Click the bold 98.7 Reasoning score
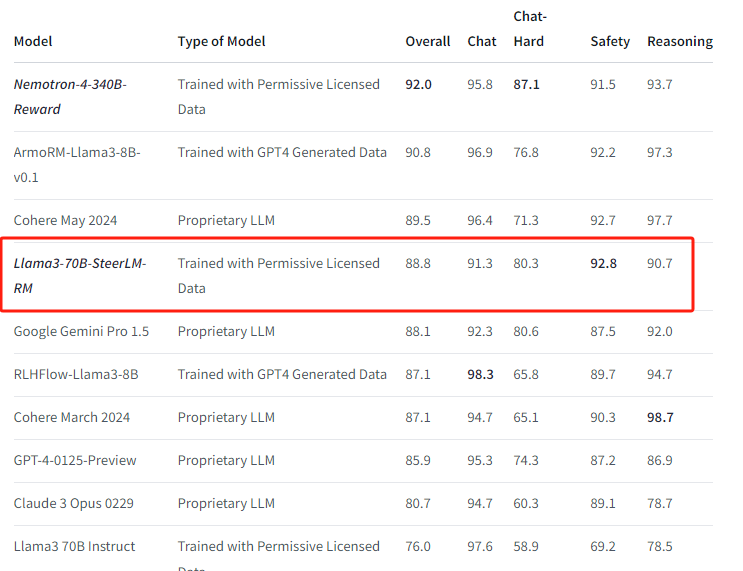 660,417
